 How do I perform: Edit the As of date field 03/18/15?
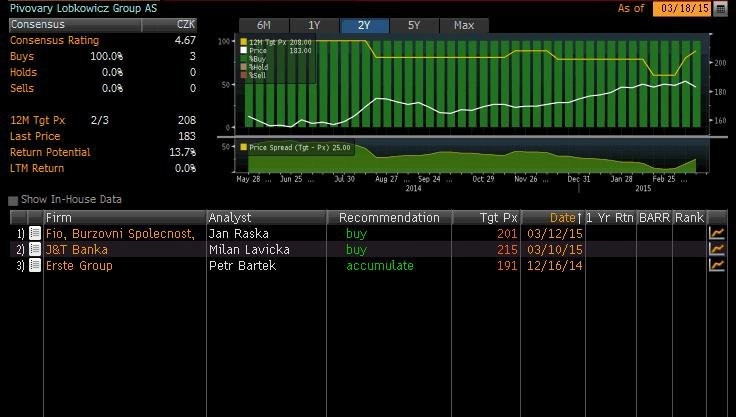pyautogui.click(x=682, y=8)
